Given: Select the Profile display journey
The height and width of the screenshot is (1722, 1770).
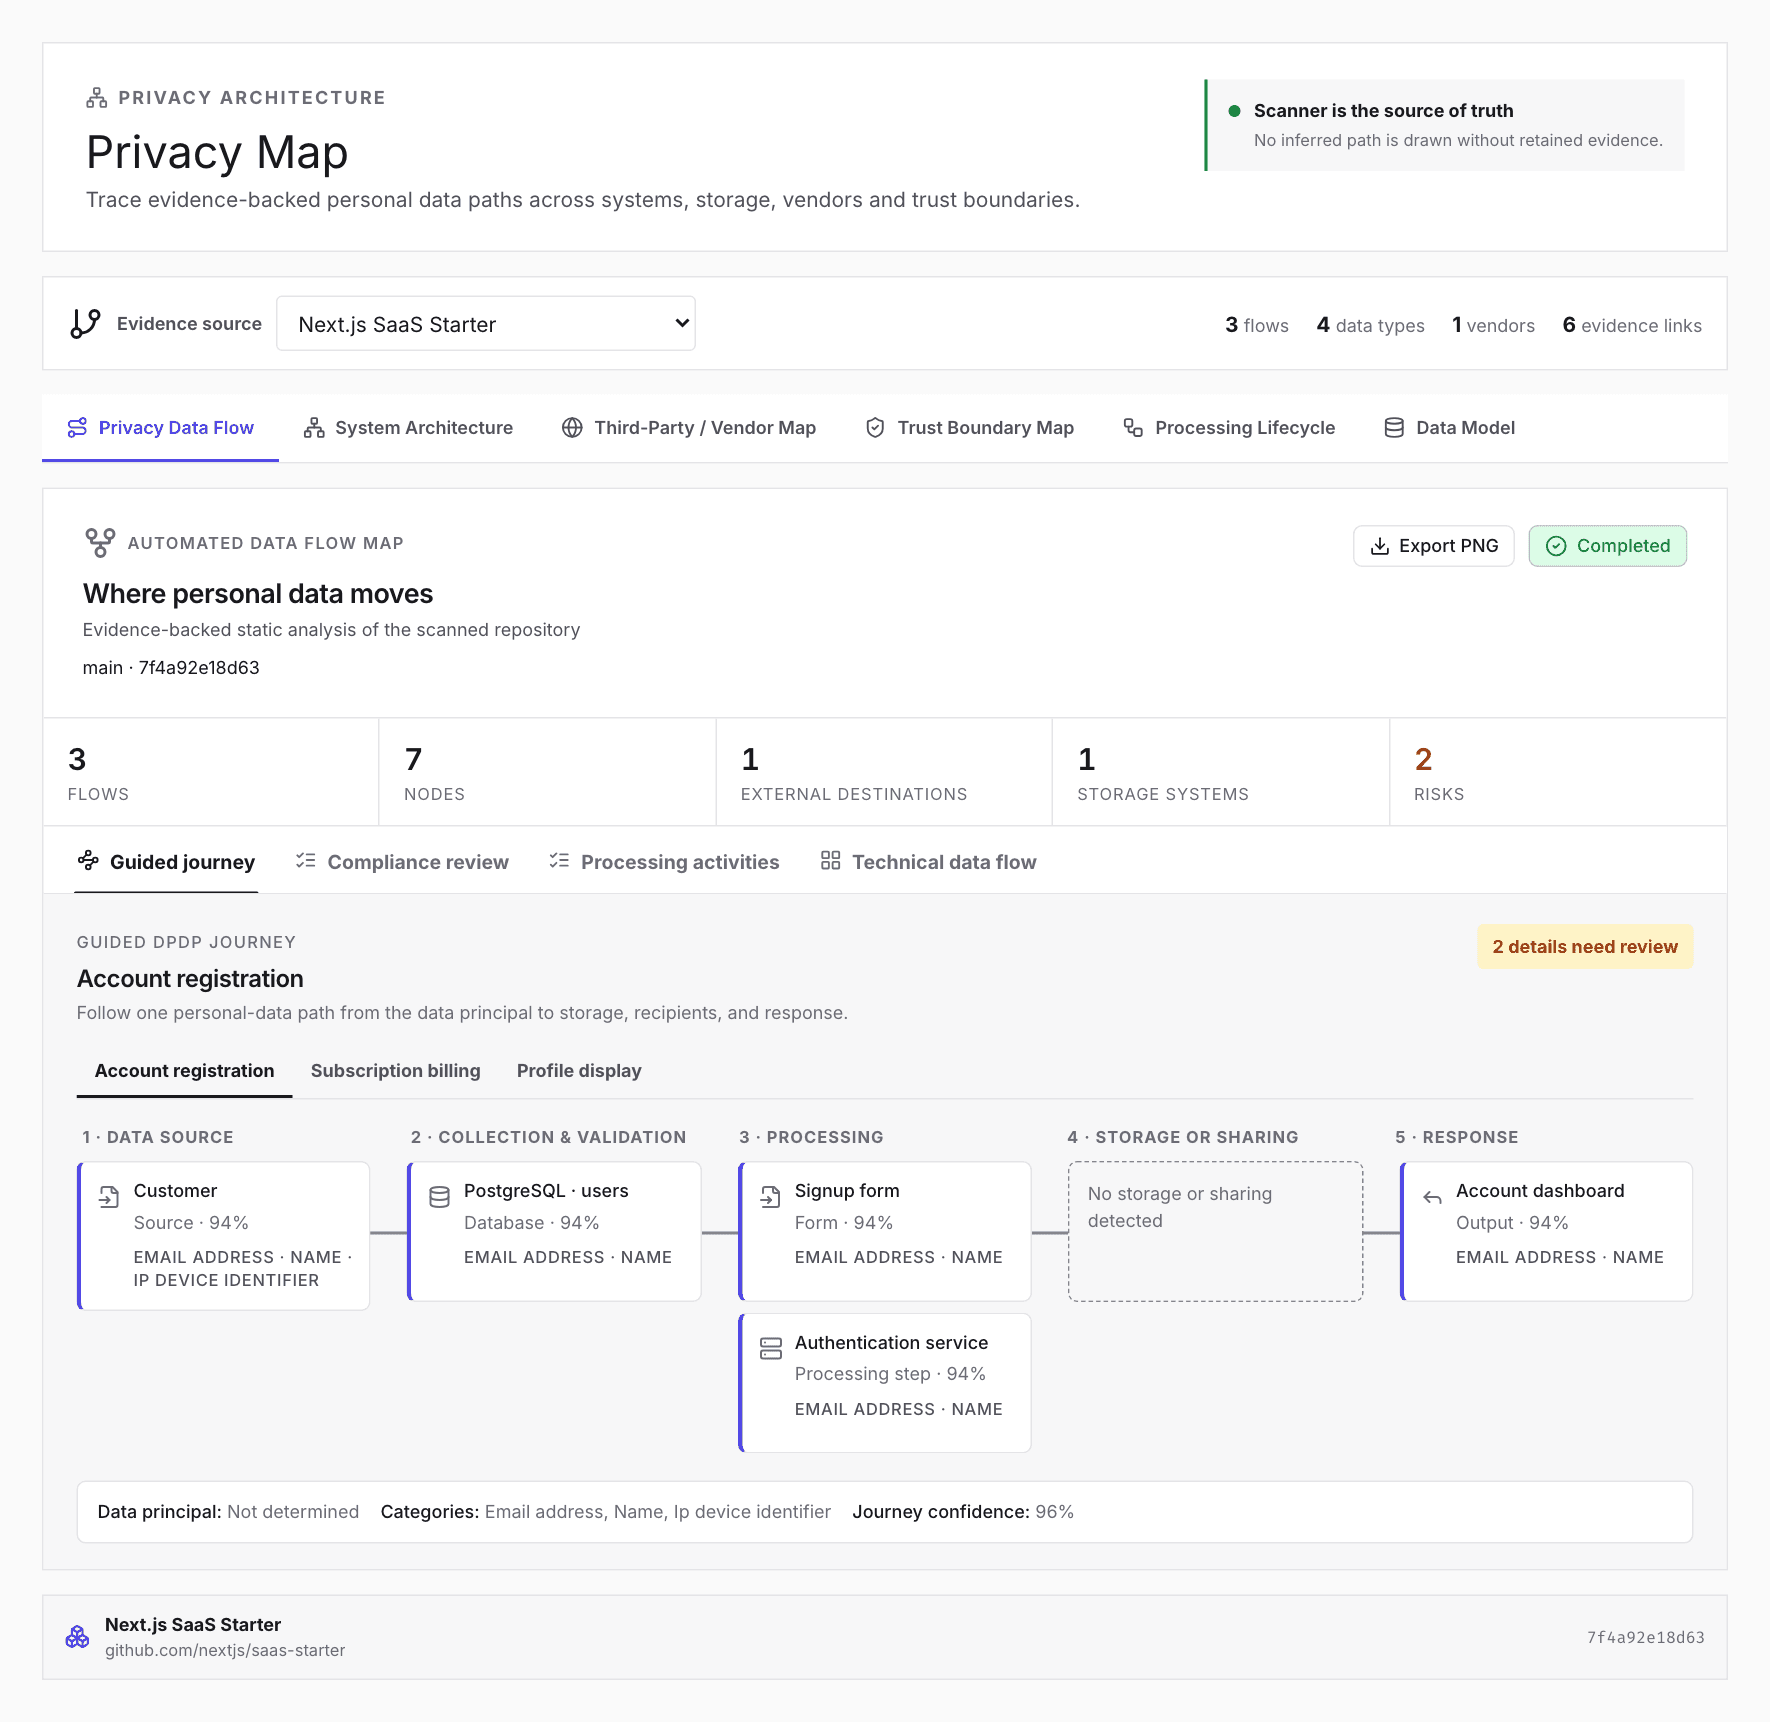Looking at the screenshot, I should click(579, 1071).
